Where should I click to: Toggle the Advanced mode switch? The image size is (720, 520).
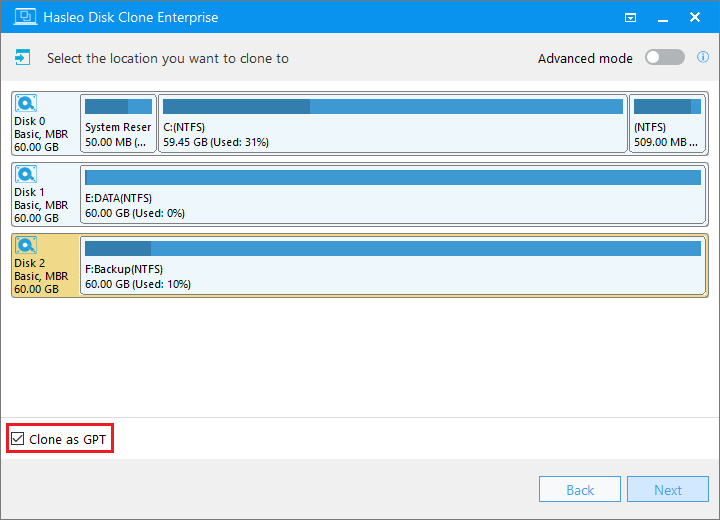664,57
